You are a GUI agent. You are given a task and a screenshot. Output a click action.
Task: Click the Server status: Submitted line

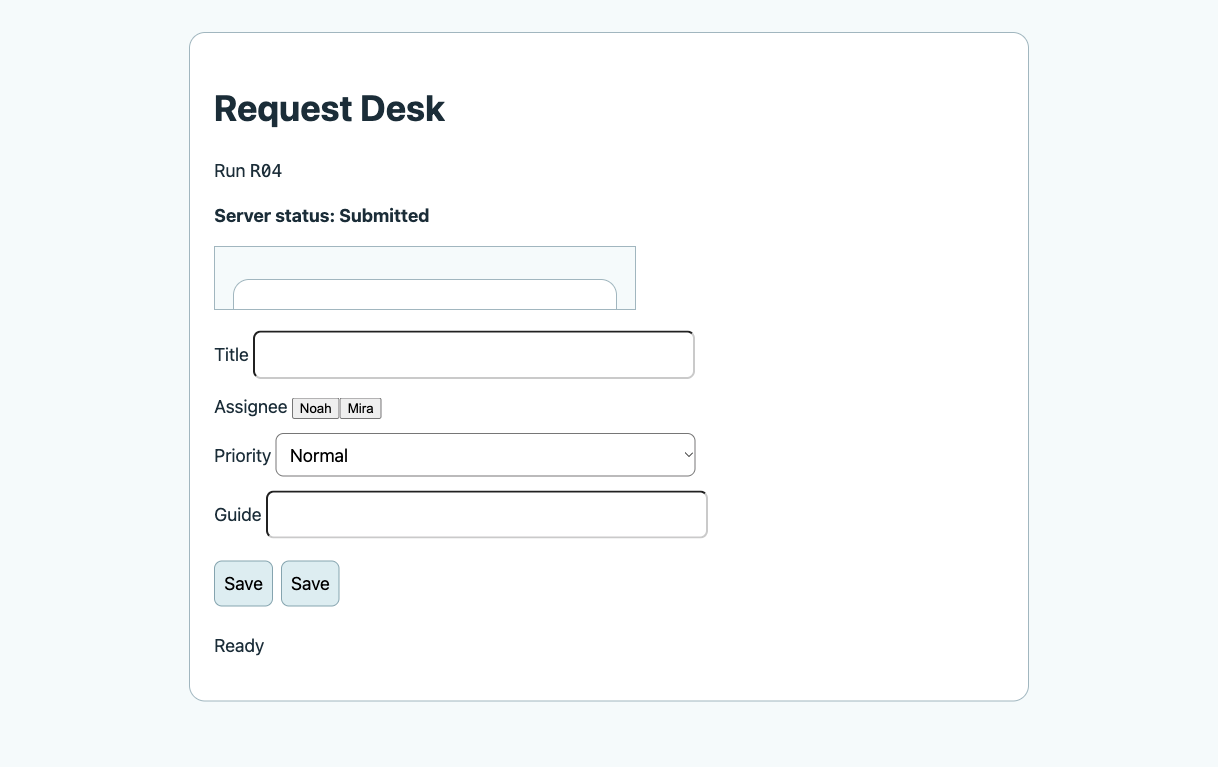tap(322, 216)
